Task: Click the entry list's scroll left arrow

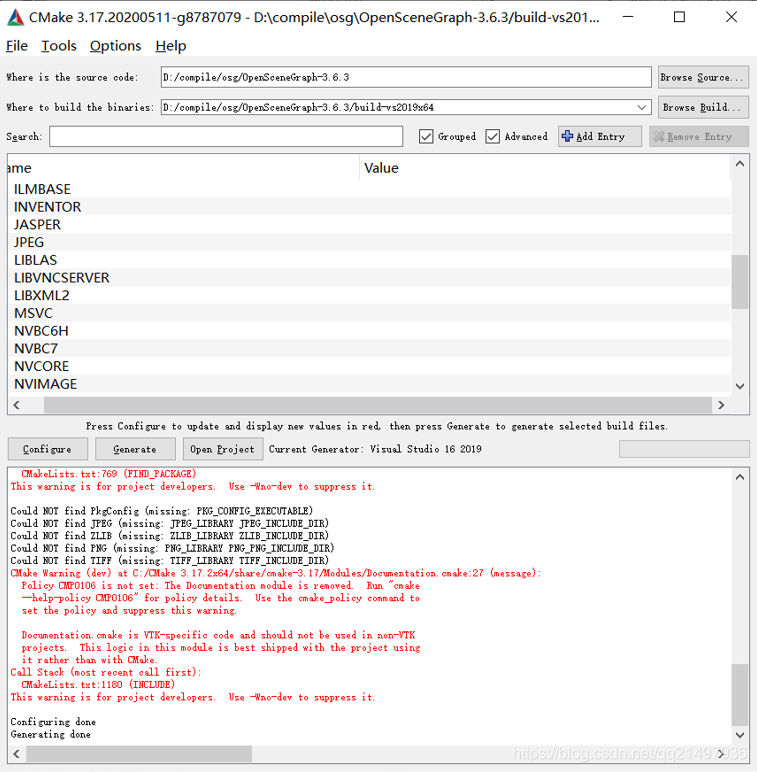Action: click(x=16, y=405)
